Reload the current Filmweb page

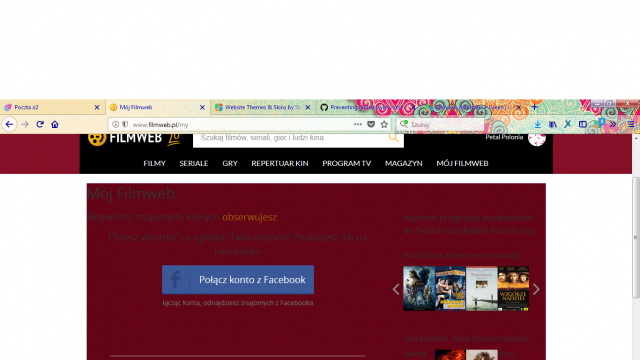coord(40,124)
